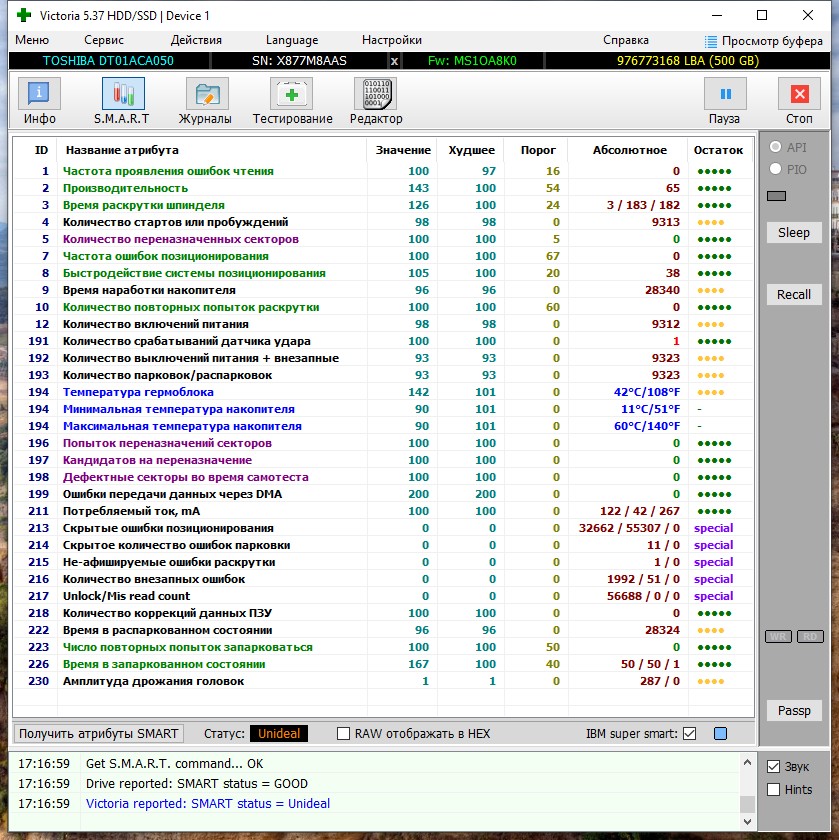Sort by Худшее column header
The height and width of the screenshot is (840, 839).
(471, 151)
